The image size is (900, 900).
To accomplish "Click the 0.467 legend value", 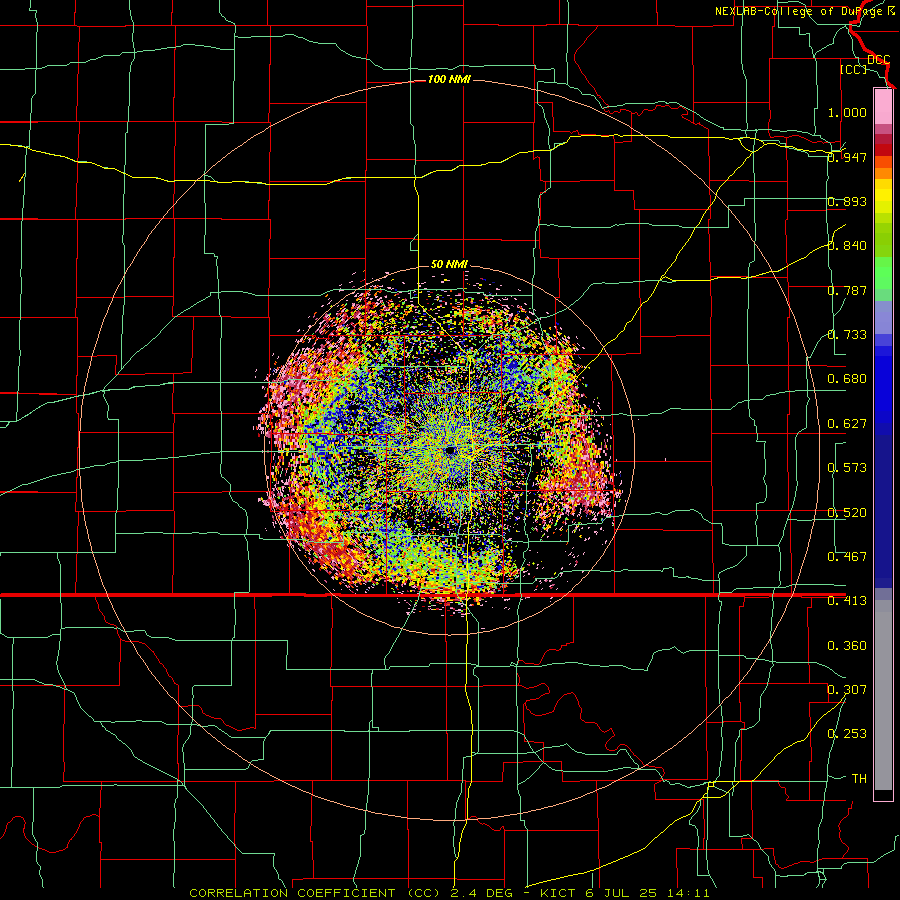I will pyautogui.click(x=847, y=557).
